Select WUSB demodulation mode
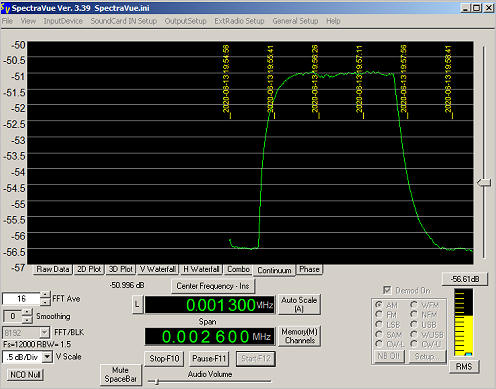The height and width of the screenshot is (389, 496). (x=414, y=334)
